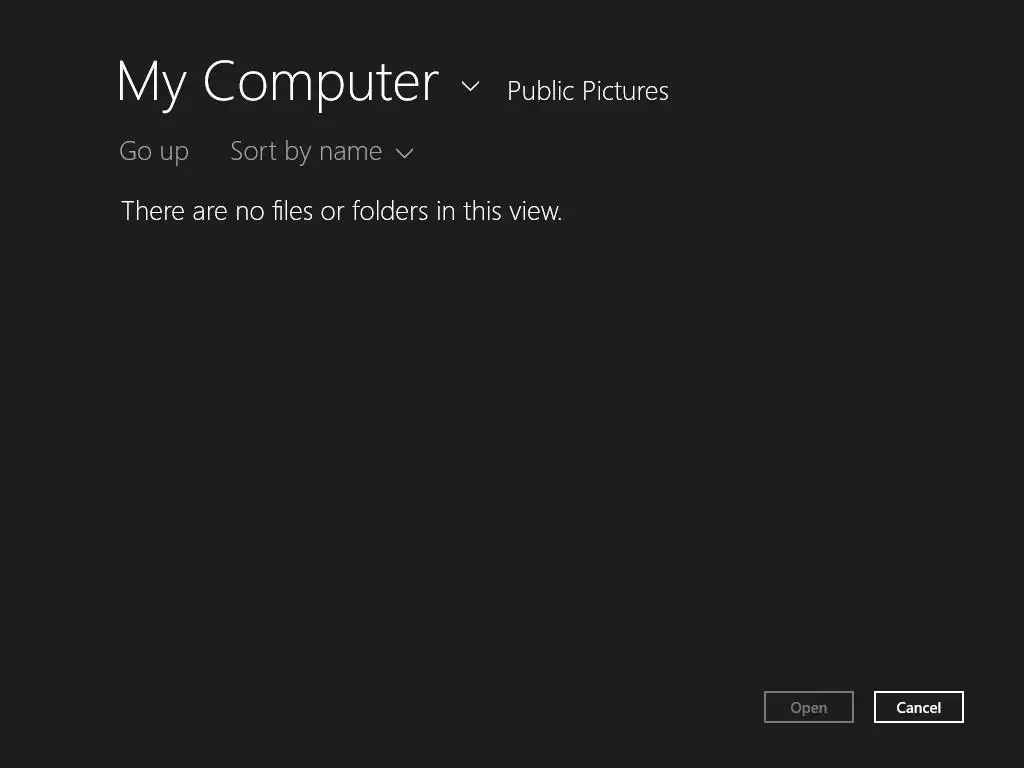Click the My Computer heading
The width and height of the screenshot is (1024, 768).
click(278, 83)
